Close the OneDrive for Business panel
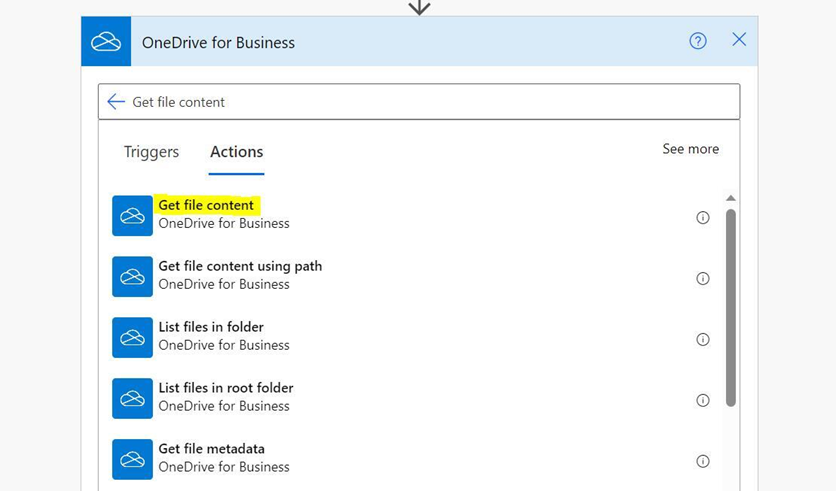The width and height of the screenshot is (836, 491). pos(739,39)
